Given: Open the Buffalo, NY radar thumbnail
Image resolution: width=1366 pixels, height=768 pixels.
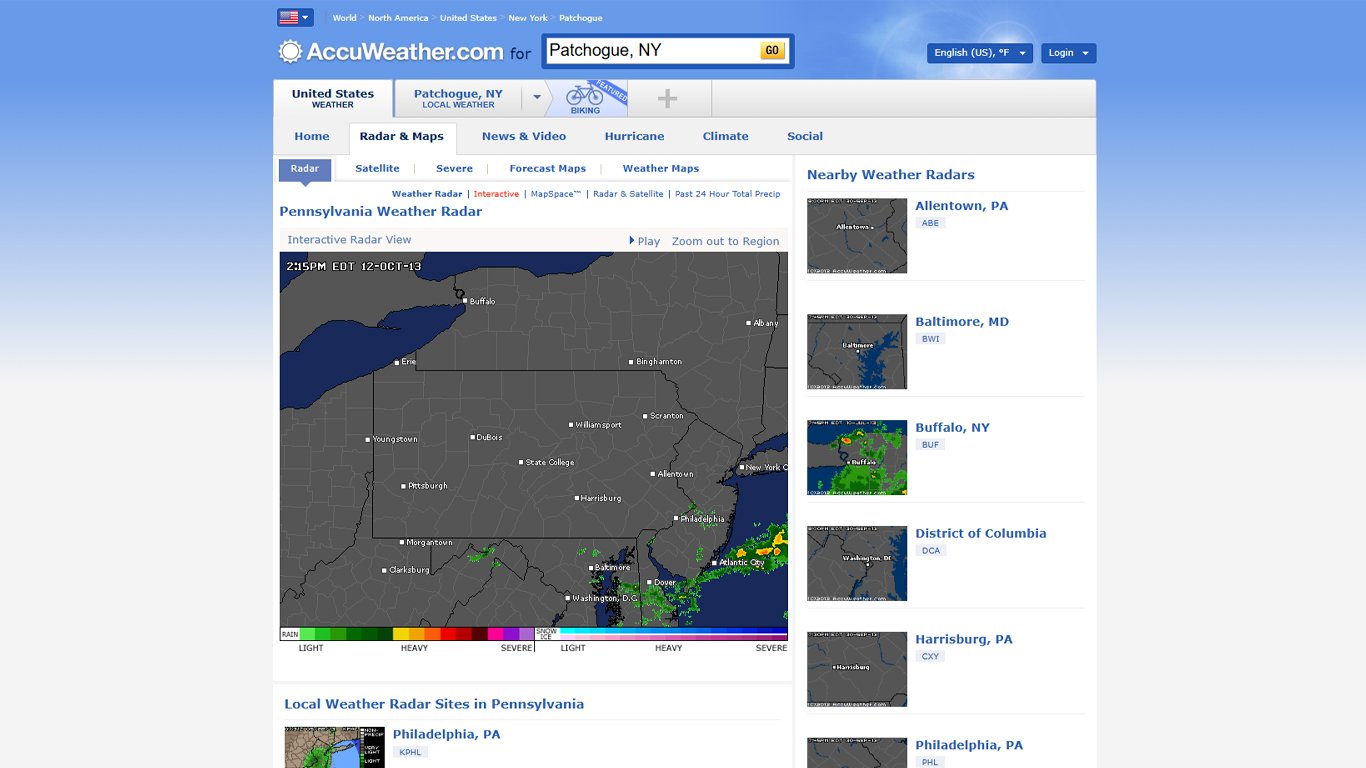Looking at the screenshot, I should (x=857, y=457).
